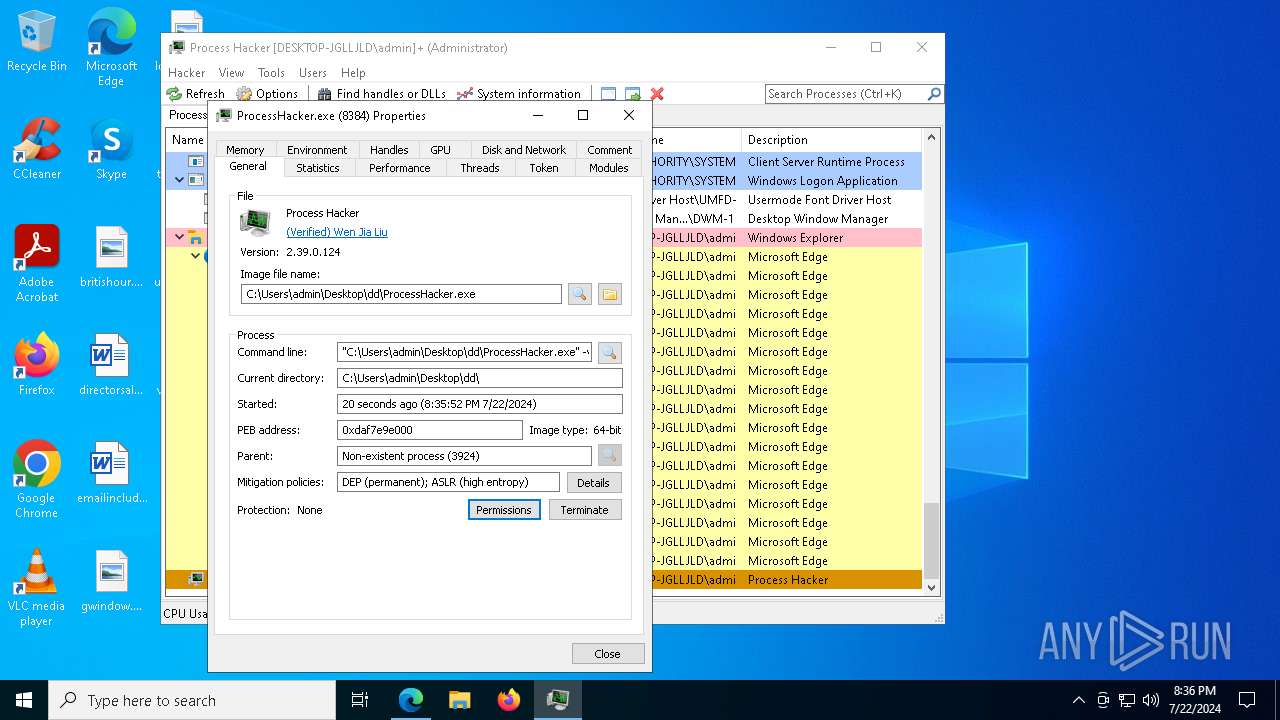Screen dimensions: 1280x720
Task: Open the Tools menu
Action: point(271,72)
